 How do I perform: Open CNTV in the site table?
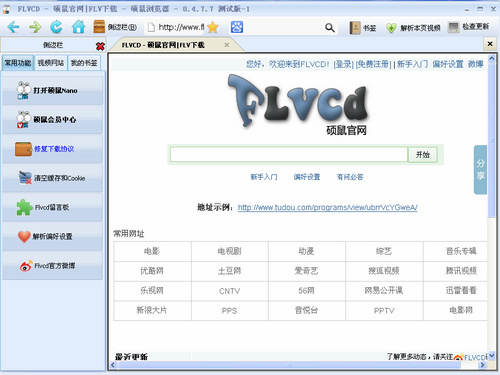click(x=229, y=291)
